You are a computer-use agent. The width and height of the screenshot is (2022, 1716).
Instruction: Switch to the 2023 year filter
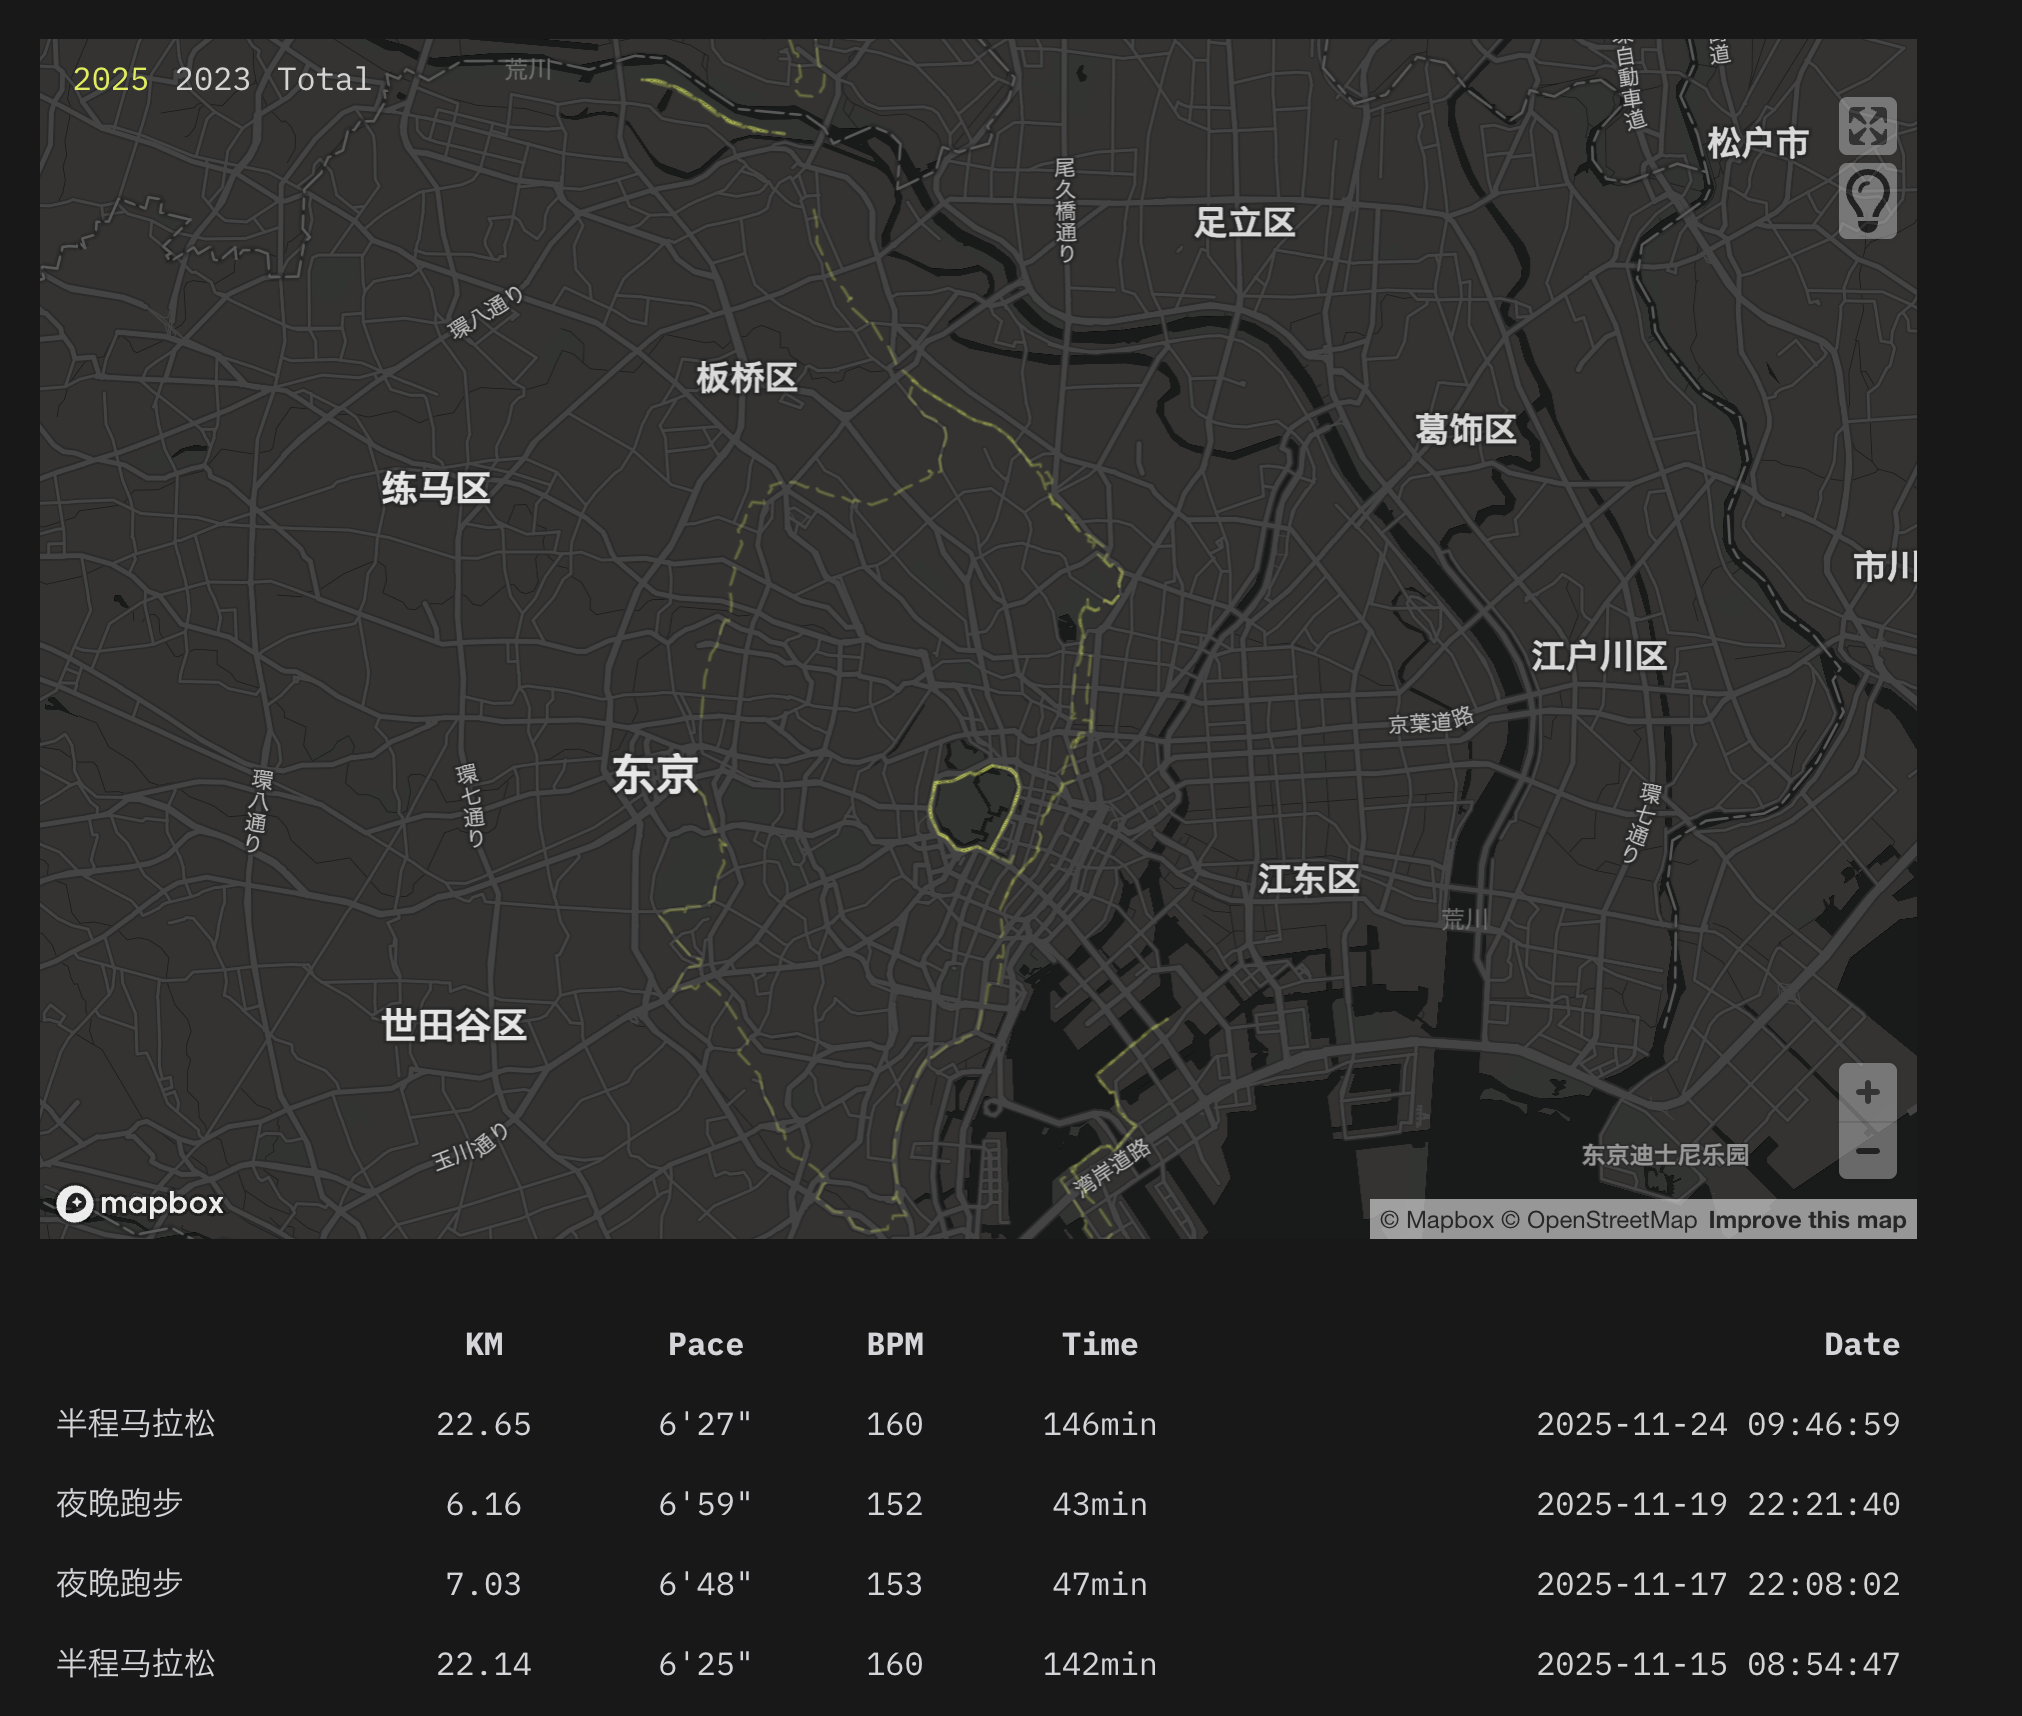(212, 79)
